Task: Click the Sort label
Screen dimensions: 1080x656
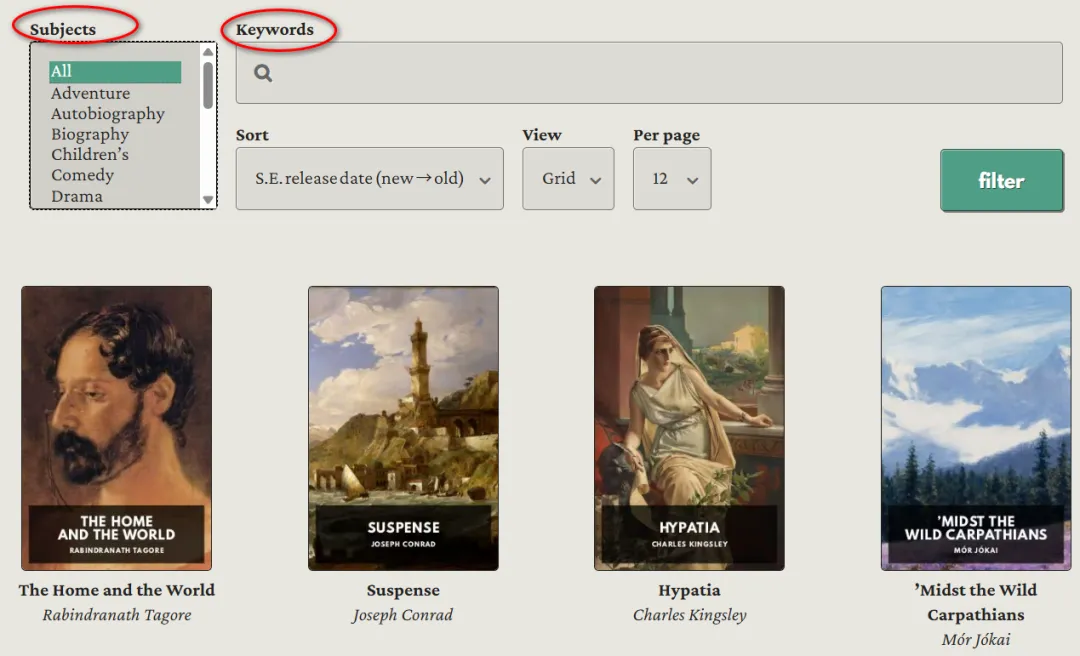Action: pyautogui.click(x=252, y=135)
